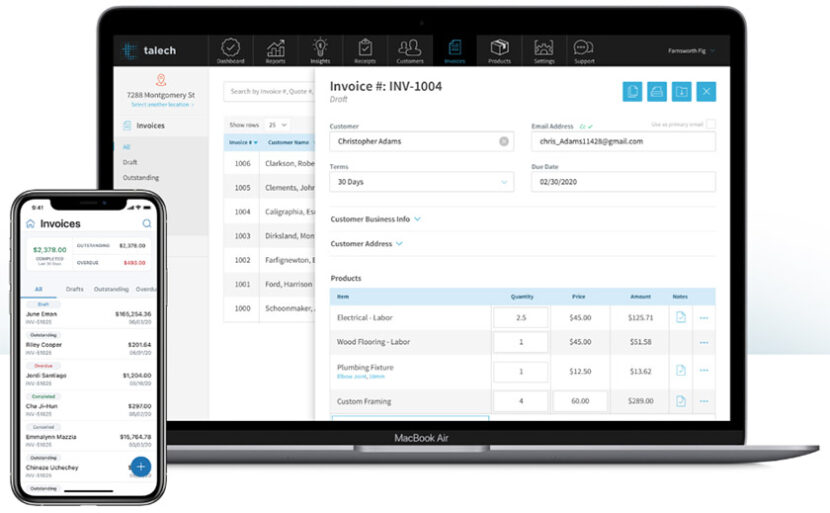Open the Products box icon

[499, 50]
